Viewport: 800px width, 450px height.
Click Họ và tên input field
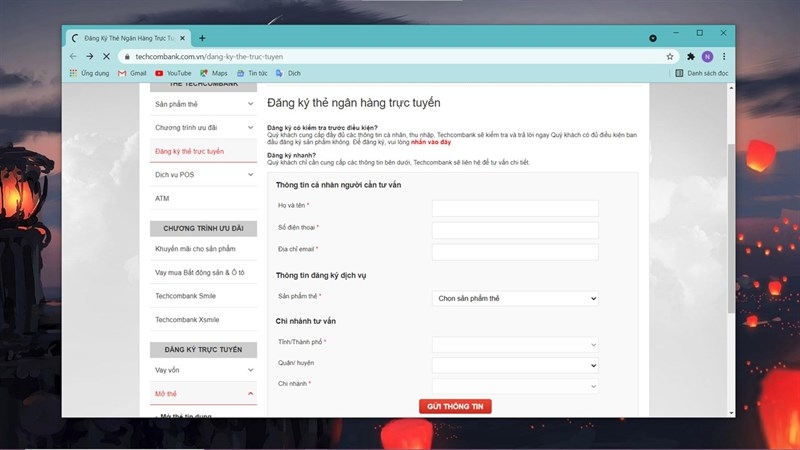tap(515, 208)
